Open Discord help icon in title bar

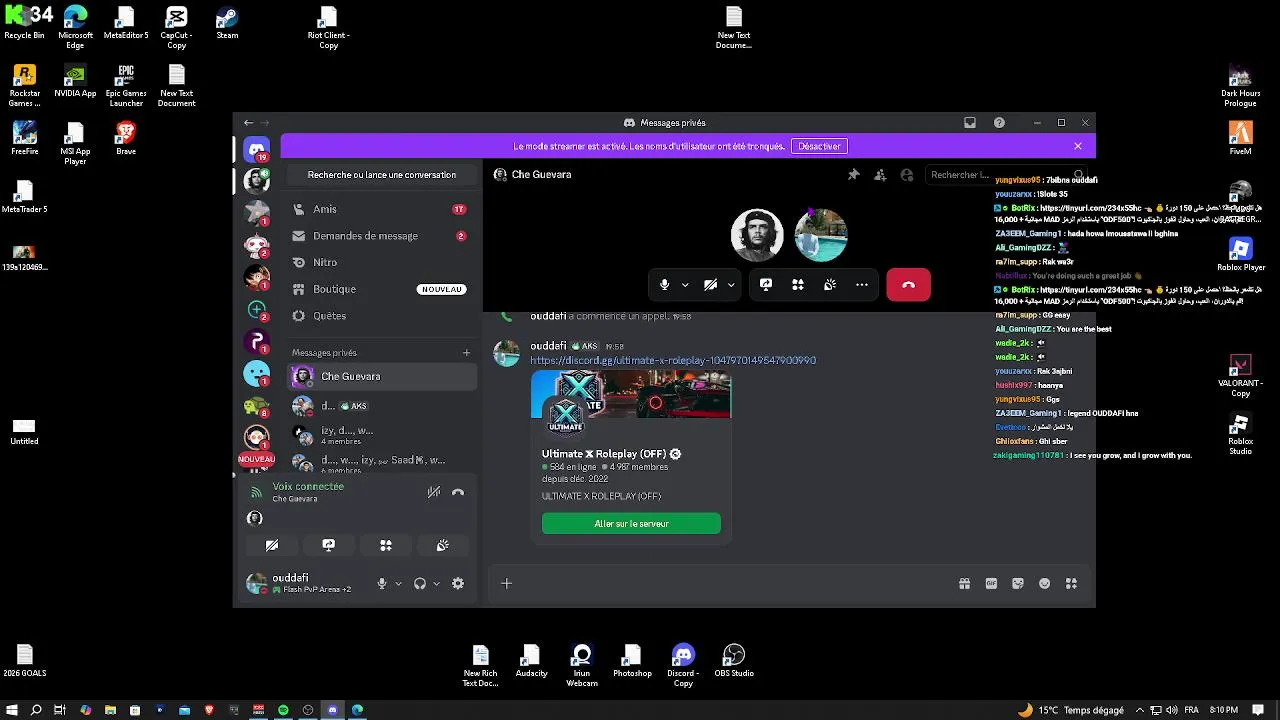999,123
